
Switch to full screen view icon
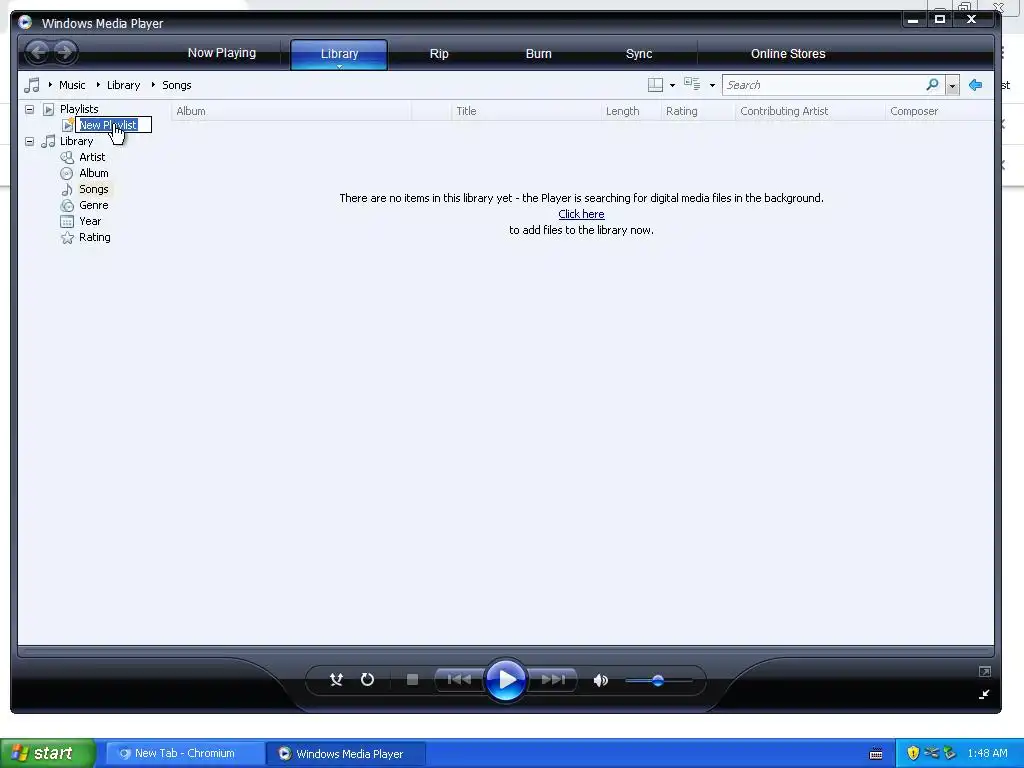984,671
